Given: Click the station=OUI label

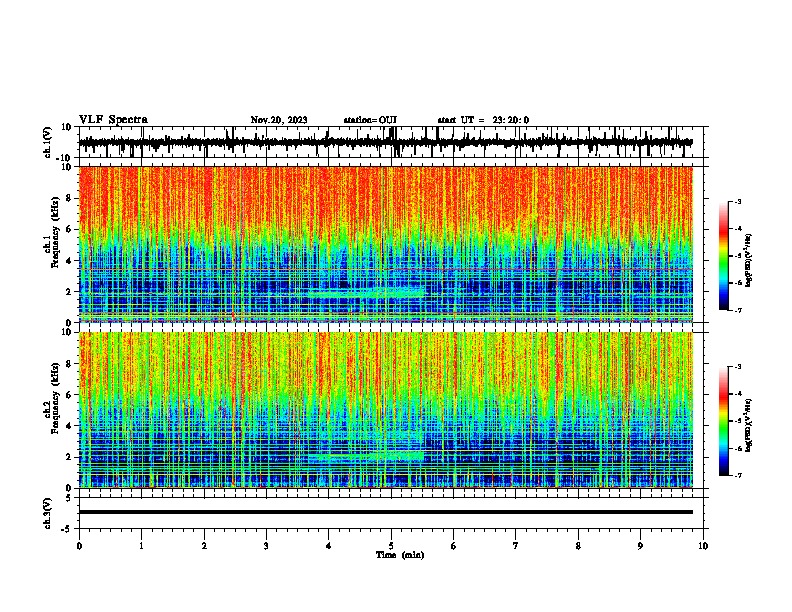Looking at the screenshot, I should tap(370, 120).
